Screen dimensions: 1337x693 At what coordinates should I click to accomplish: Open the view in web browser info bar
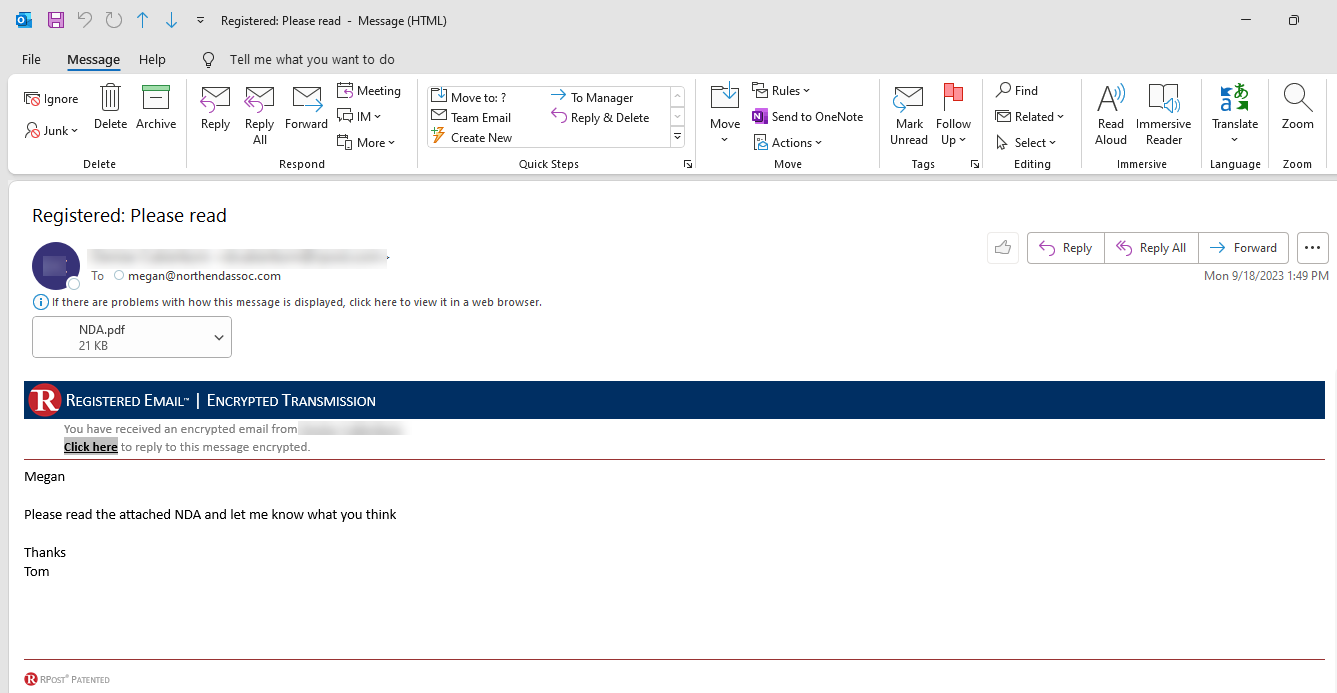288,302
